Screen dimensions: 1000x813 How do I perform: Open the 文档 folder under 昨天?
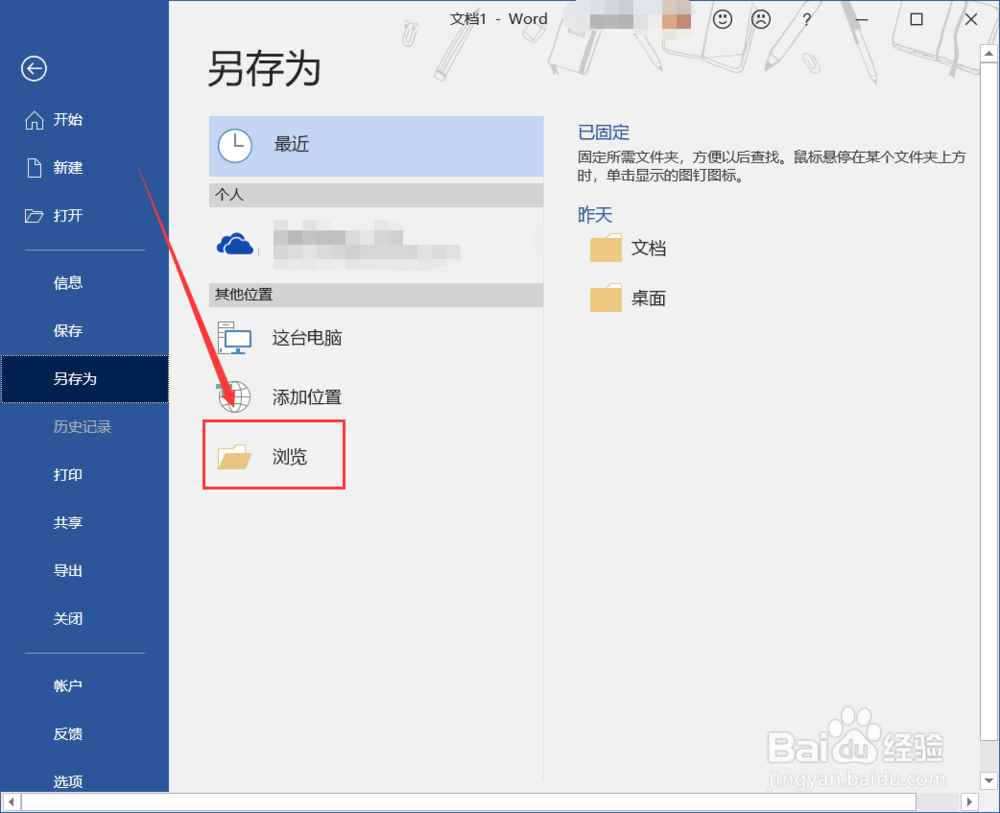click(x=649, y=248)
